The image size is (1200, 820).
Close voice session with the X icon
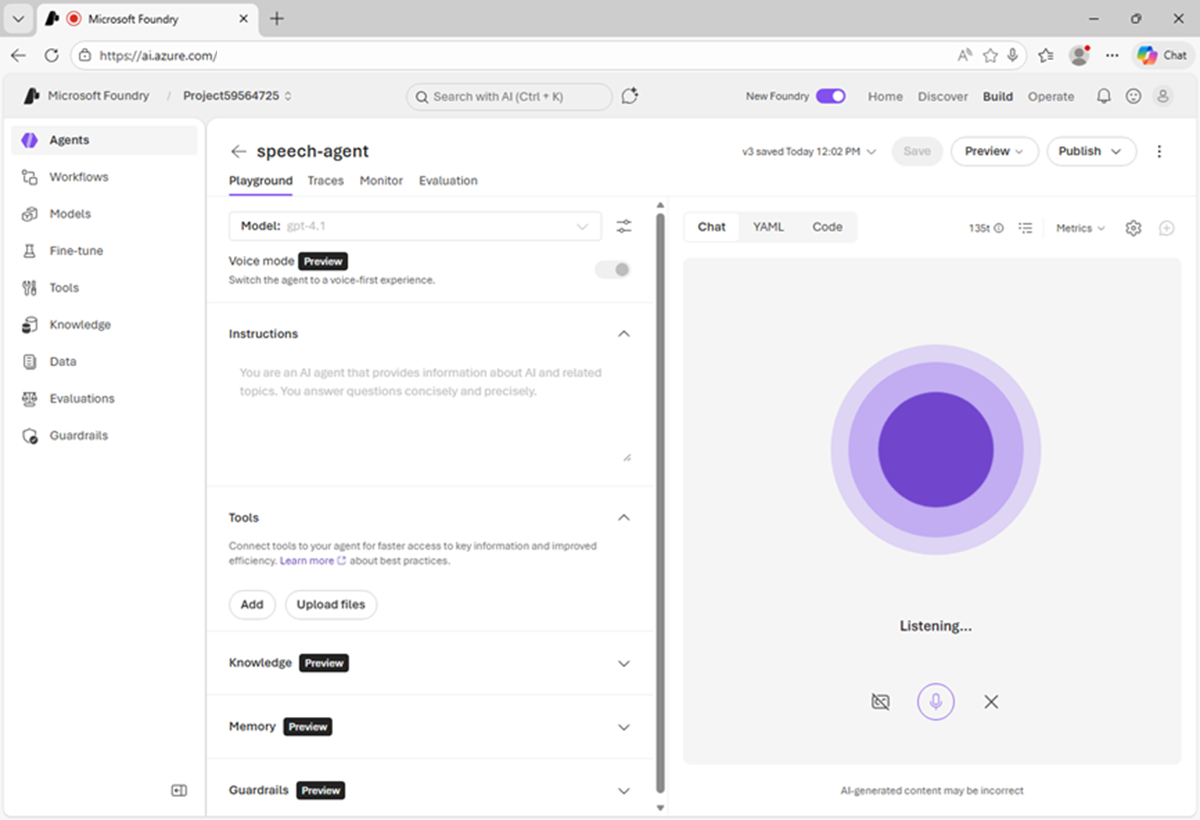click(x=991, y=702)
